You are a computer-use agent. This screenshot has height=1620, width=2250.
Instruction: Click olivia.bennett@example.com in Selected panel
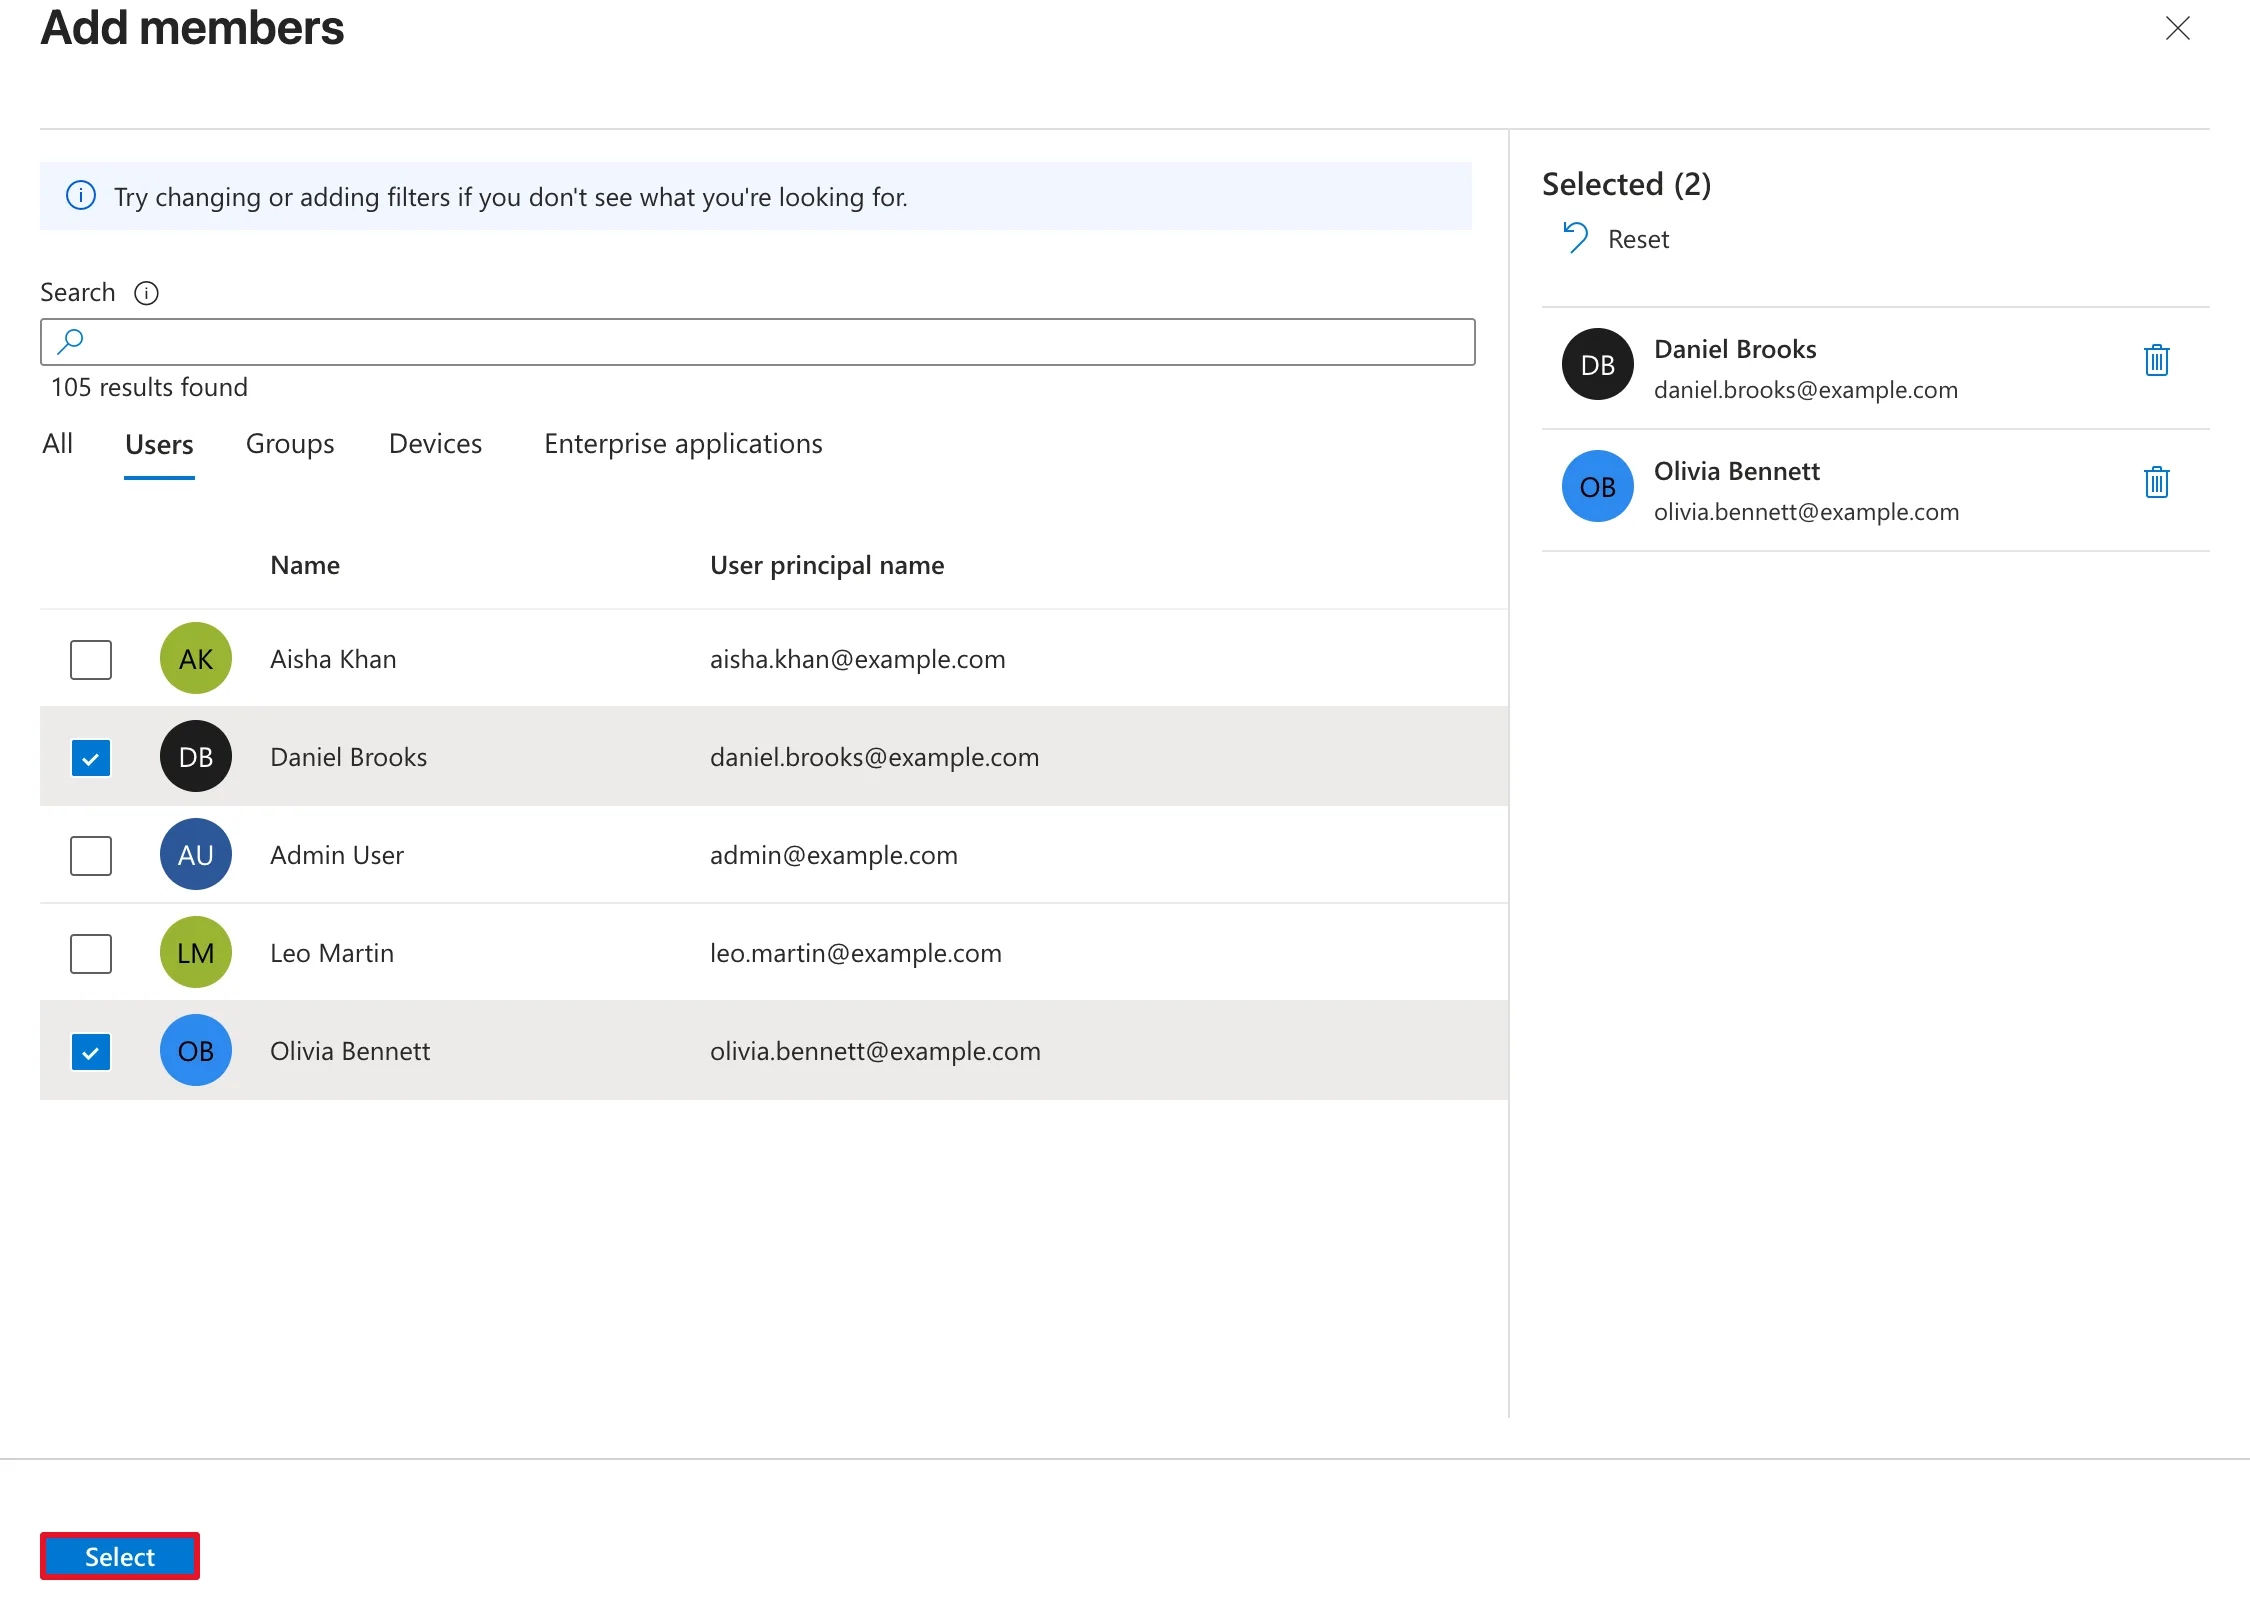pos(1806,511)
